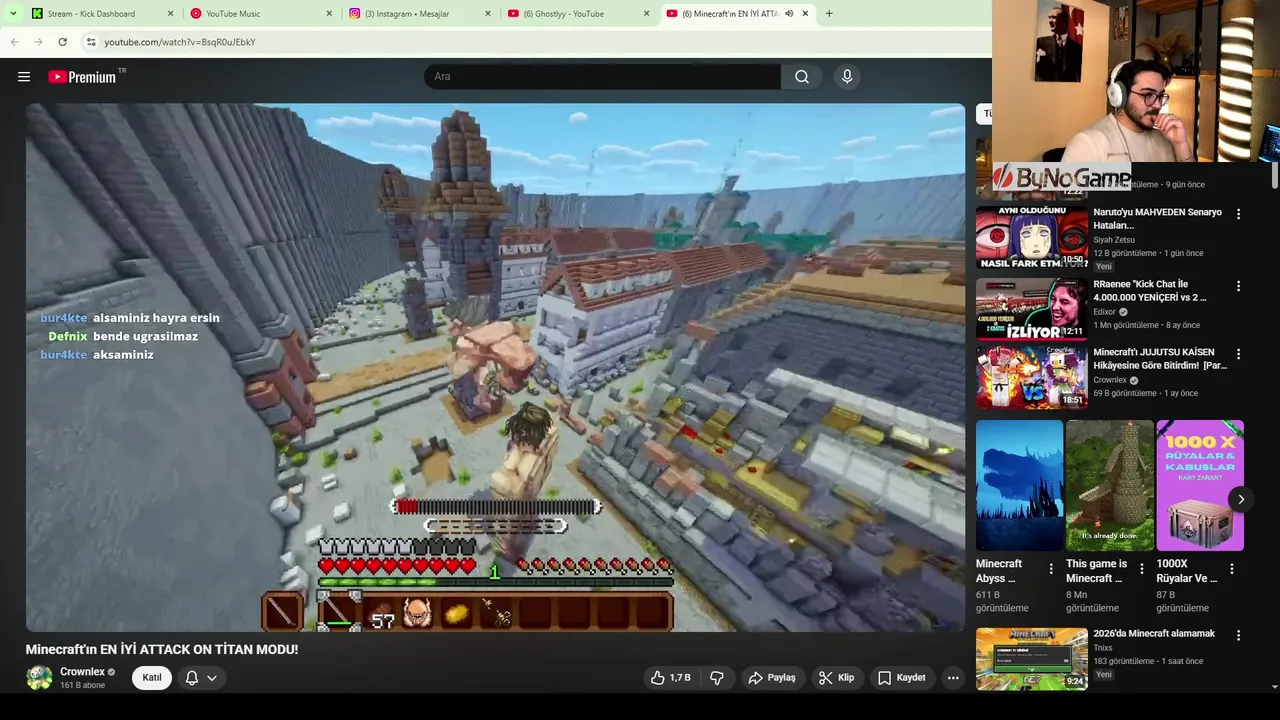The height and width of the screenshot is (720, 1280).
Task: Open RRaenee Kick Chat İle 4.000.000 YENİÇERİ video thumbnail
Action: [x=1032, y=309]
